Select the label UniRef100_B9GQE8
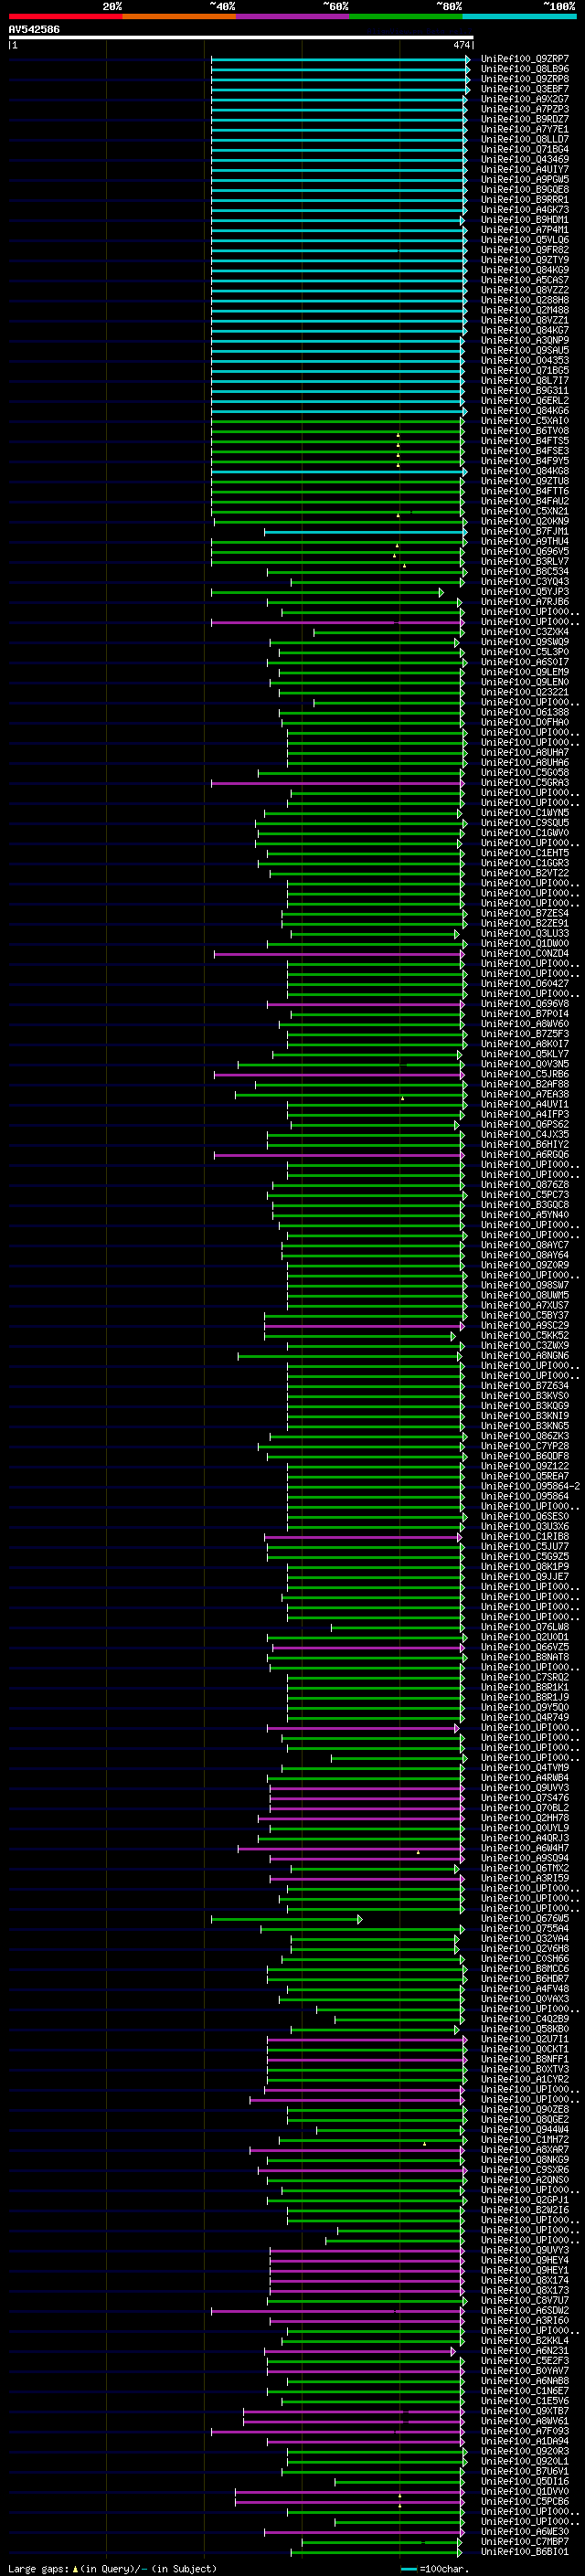The image size is (585, 2576). [x=525, y=190]
